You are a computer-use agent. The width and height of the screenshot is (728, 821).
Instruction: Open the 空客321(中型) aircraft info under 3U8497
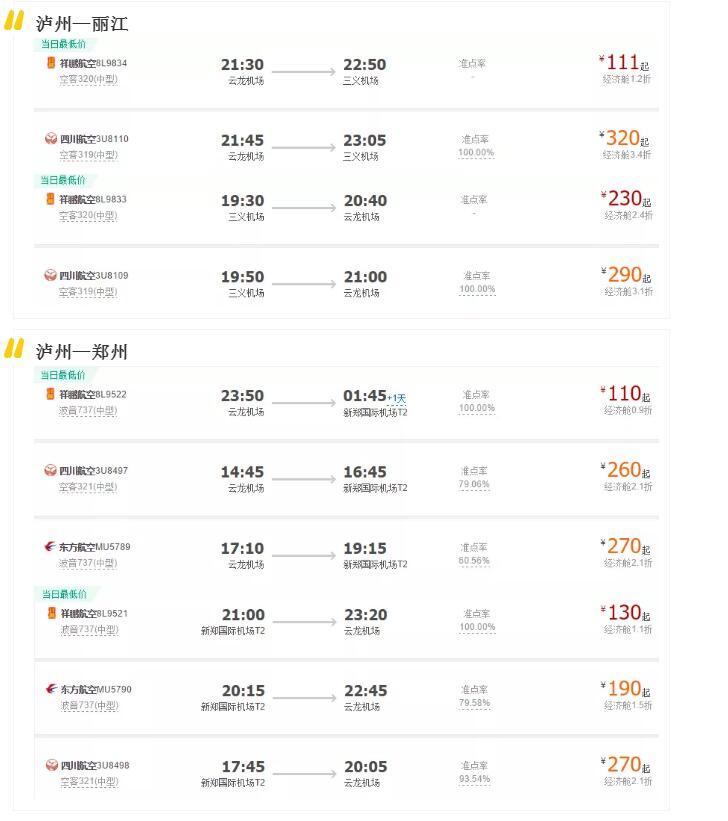(88, 487)
